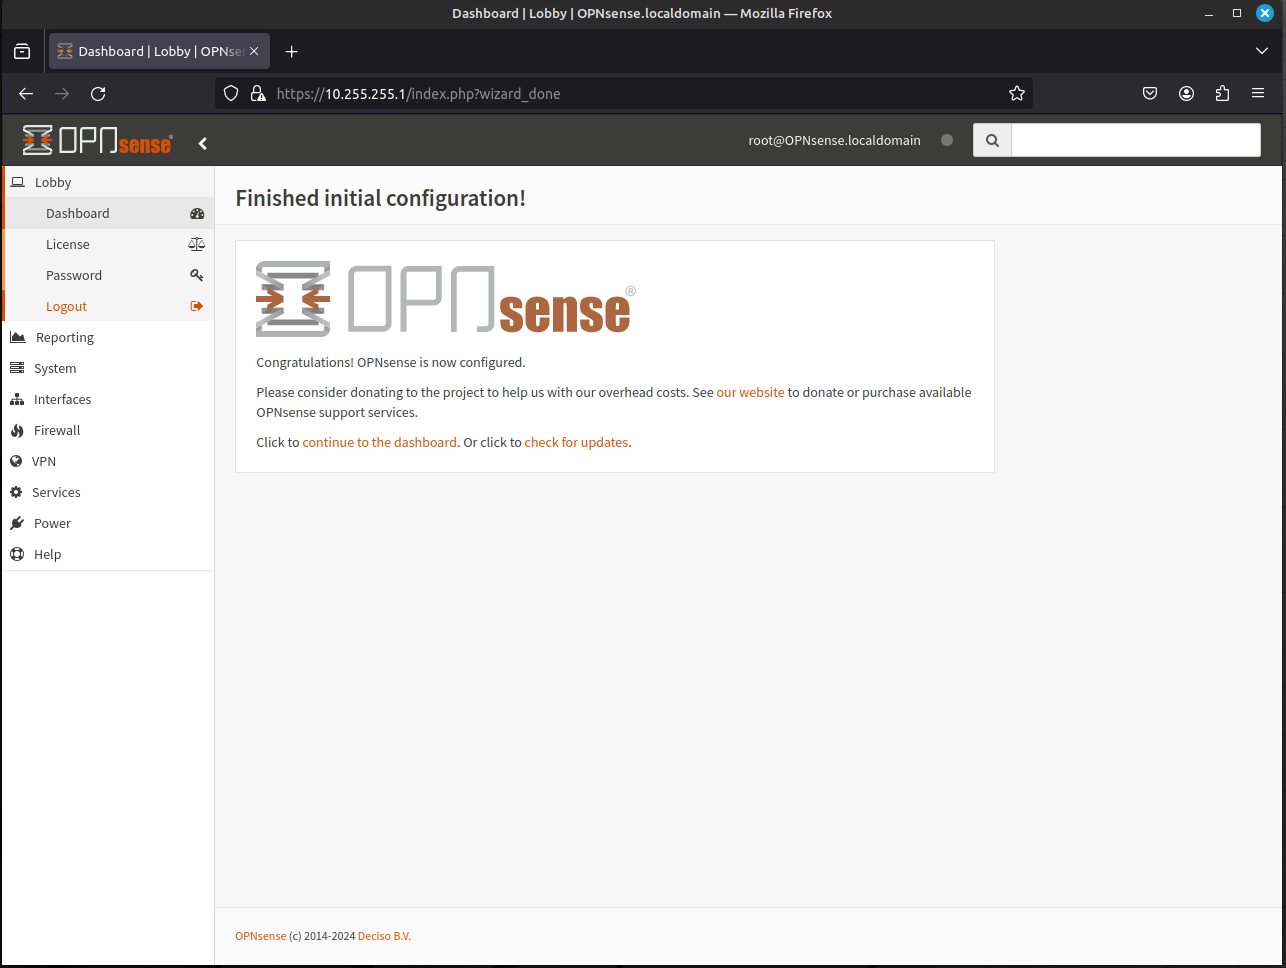Expand the Interfaces section
The width and height of the screenshot is (1286, 968).
point(108,399)
